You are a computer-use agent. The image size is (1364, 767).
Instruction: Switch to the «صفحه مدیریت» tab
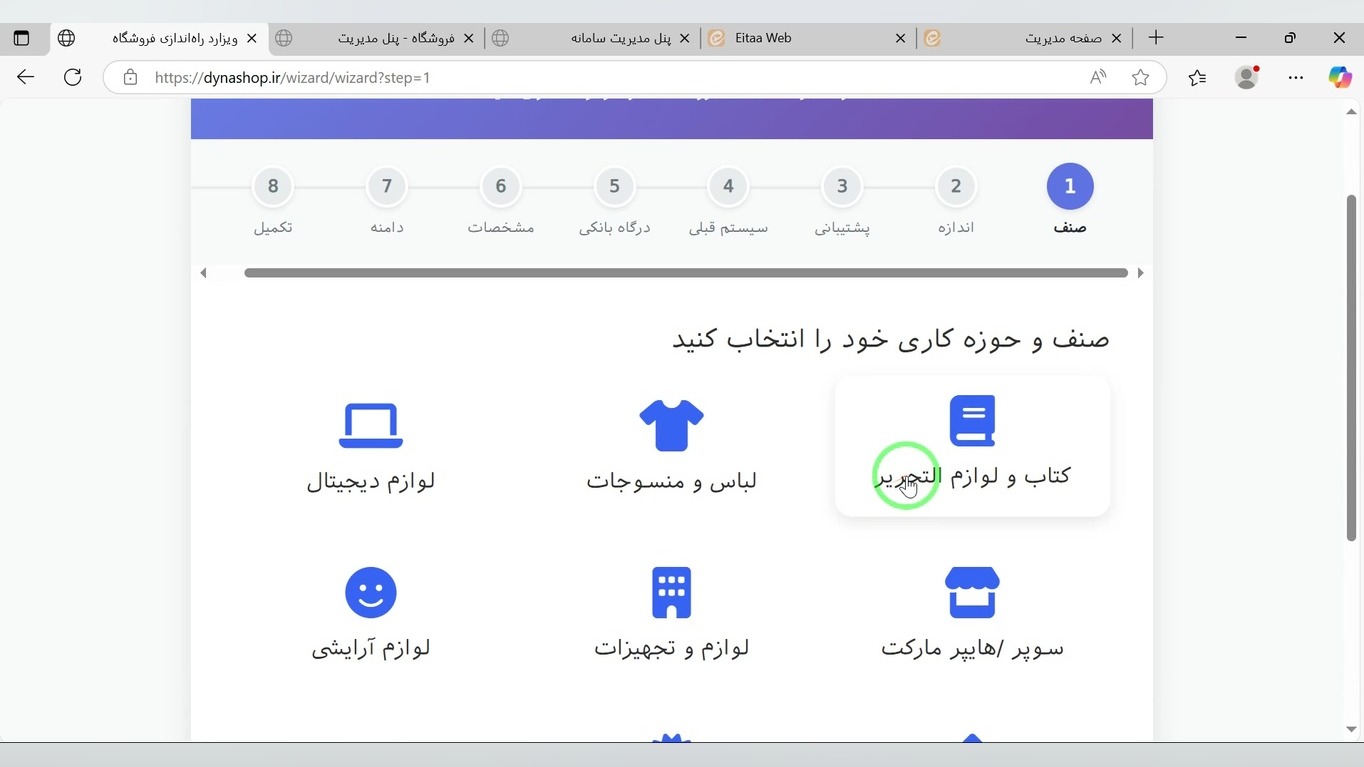[1025, 38]
